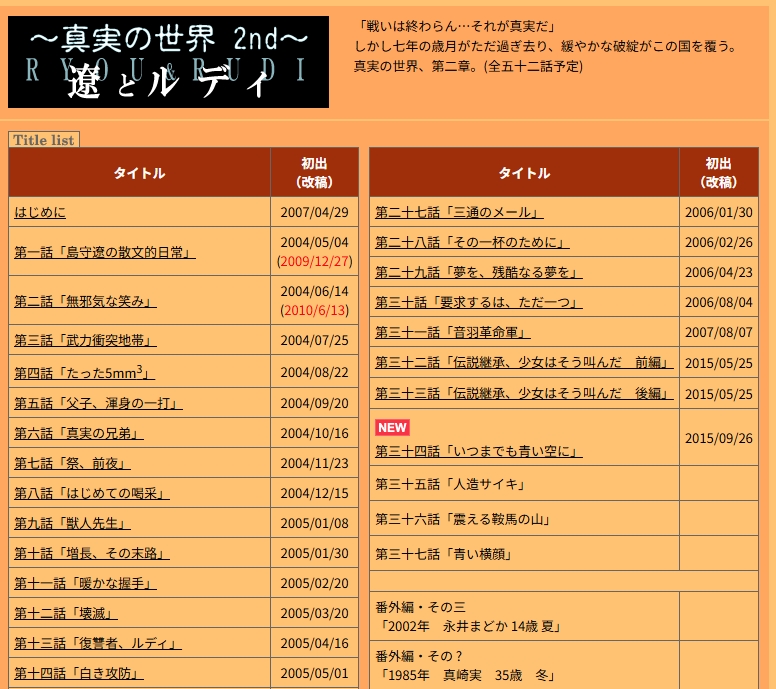Open 第八話「はじめての喝采」
The height and width of the screenshot is (689, 776).
tap(92, 493)
